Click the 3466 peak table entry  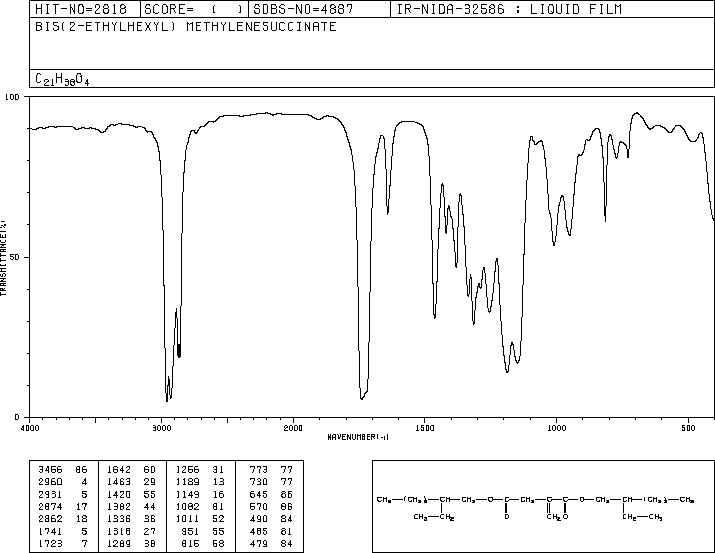[x=62, y=470]
